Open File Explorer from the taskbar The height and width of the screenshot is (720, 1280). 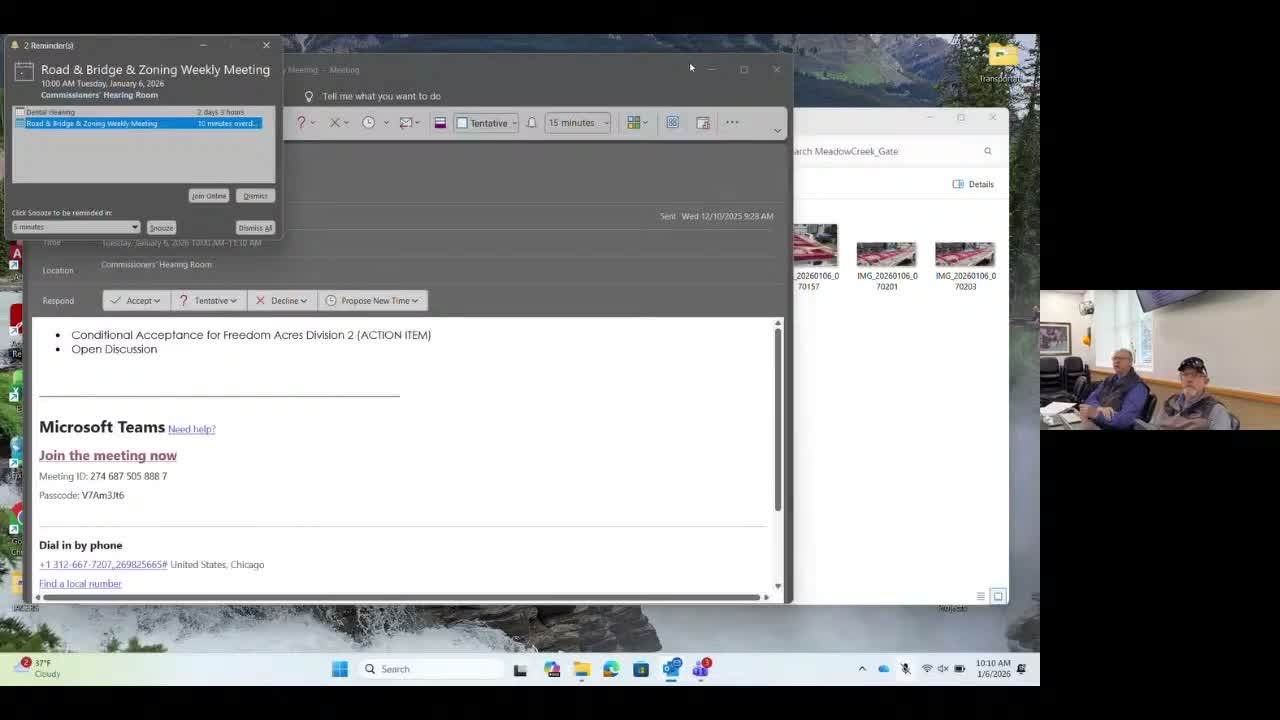(x=582, y=669)
